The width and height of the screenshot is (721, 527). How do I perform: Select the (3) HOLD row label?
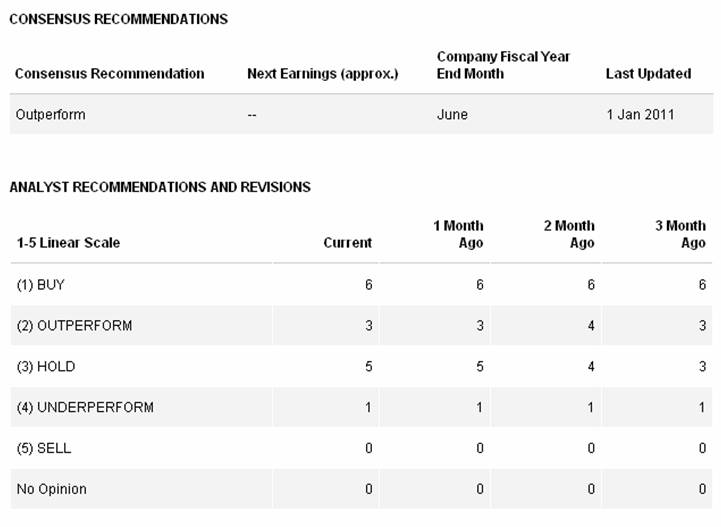[46, 367]
